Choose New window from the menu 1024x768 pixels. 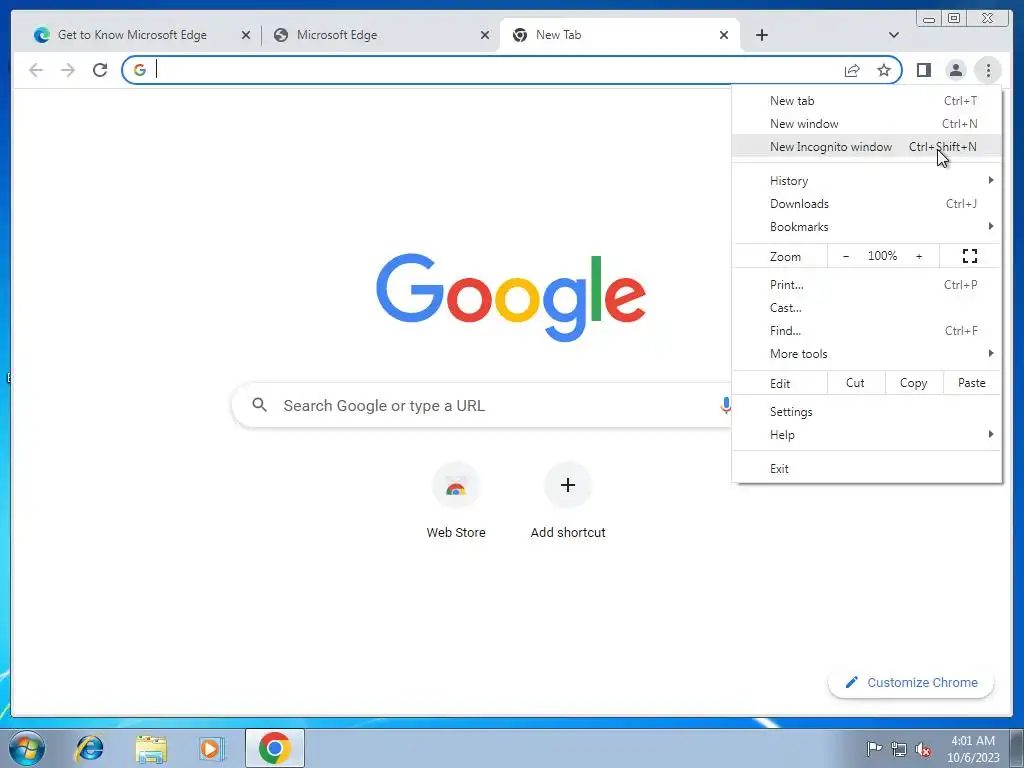click(x=867, y=123)
